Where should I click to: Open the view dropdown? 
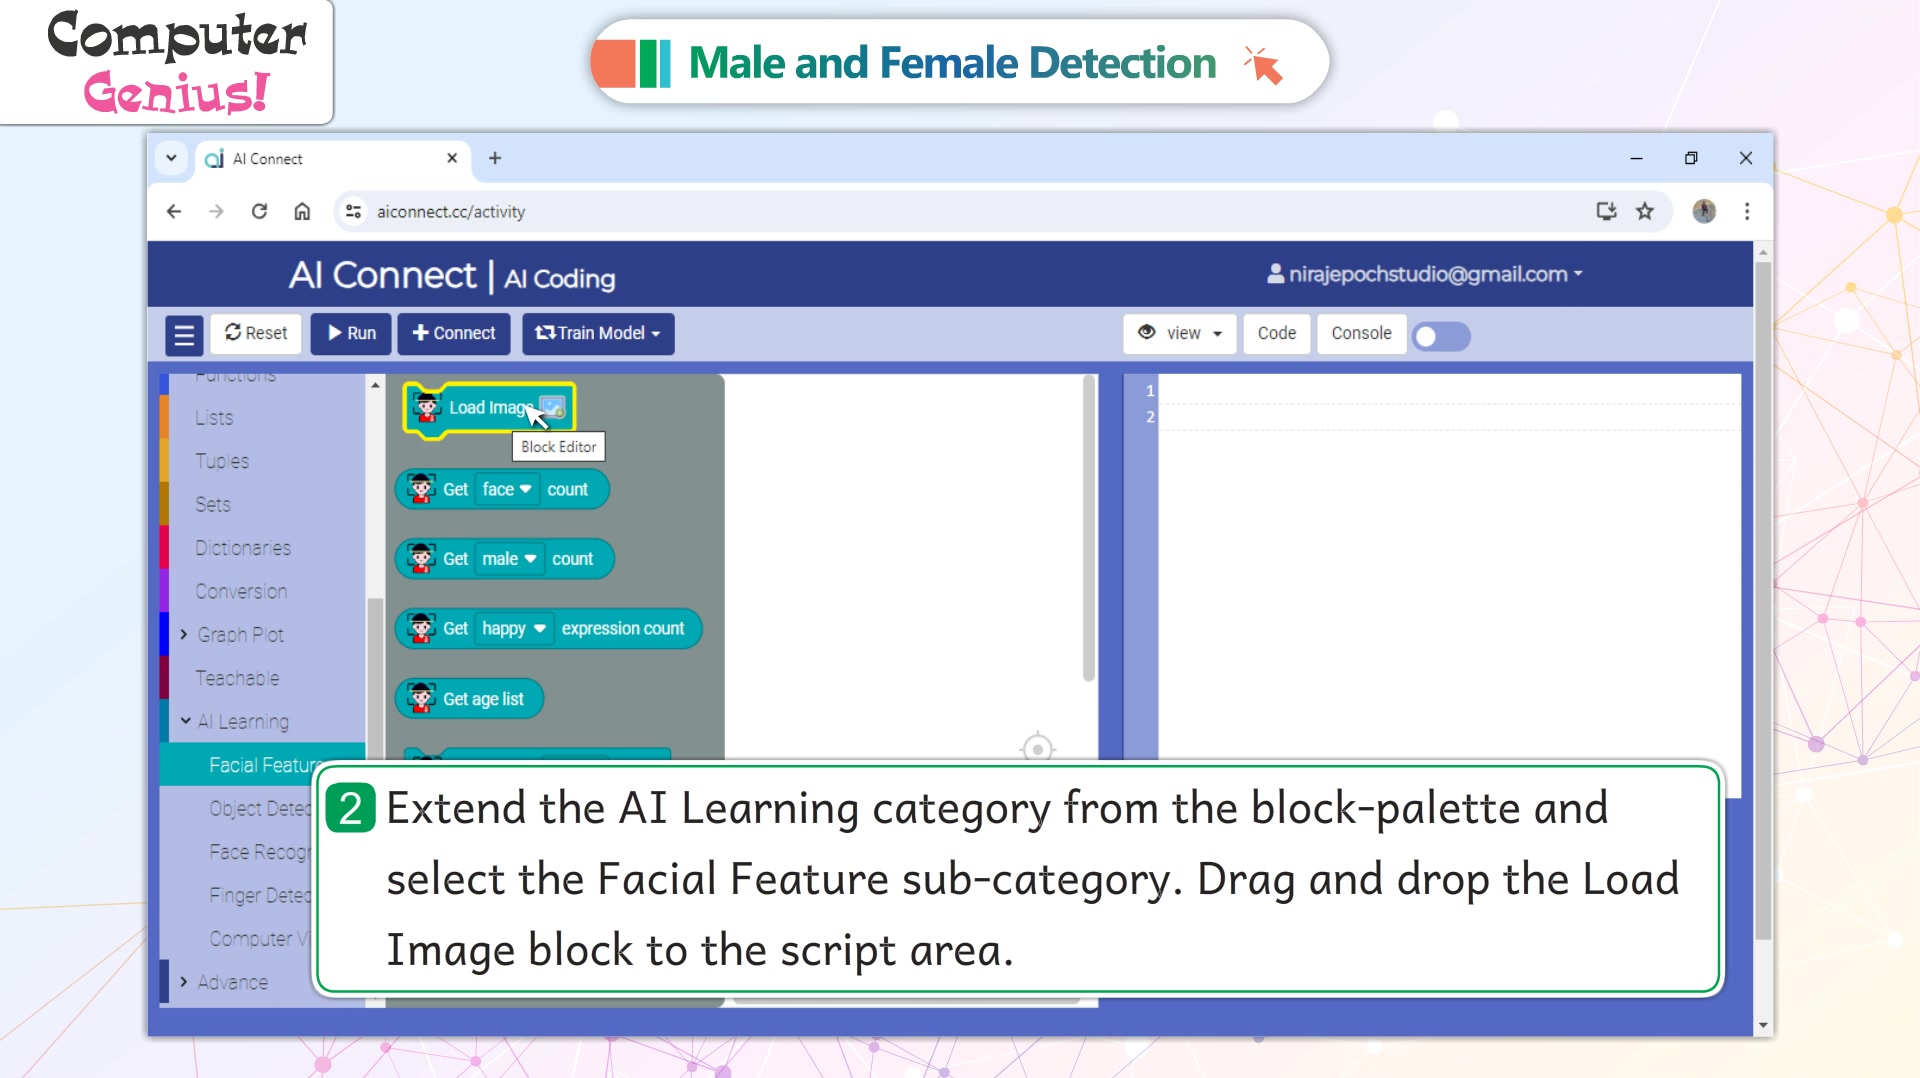pos(1180,333)
